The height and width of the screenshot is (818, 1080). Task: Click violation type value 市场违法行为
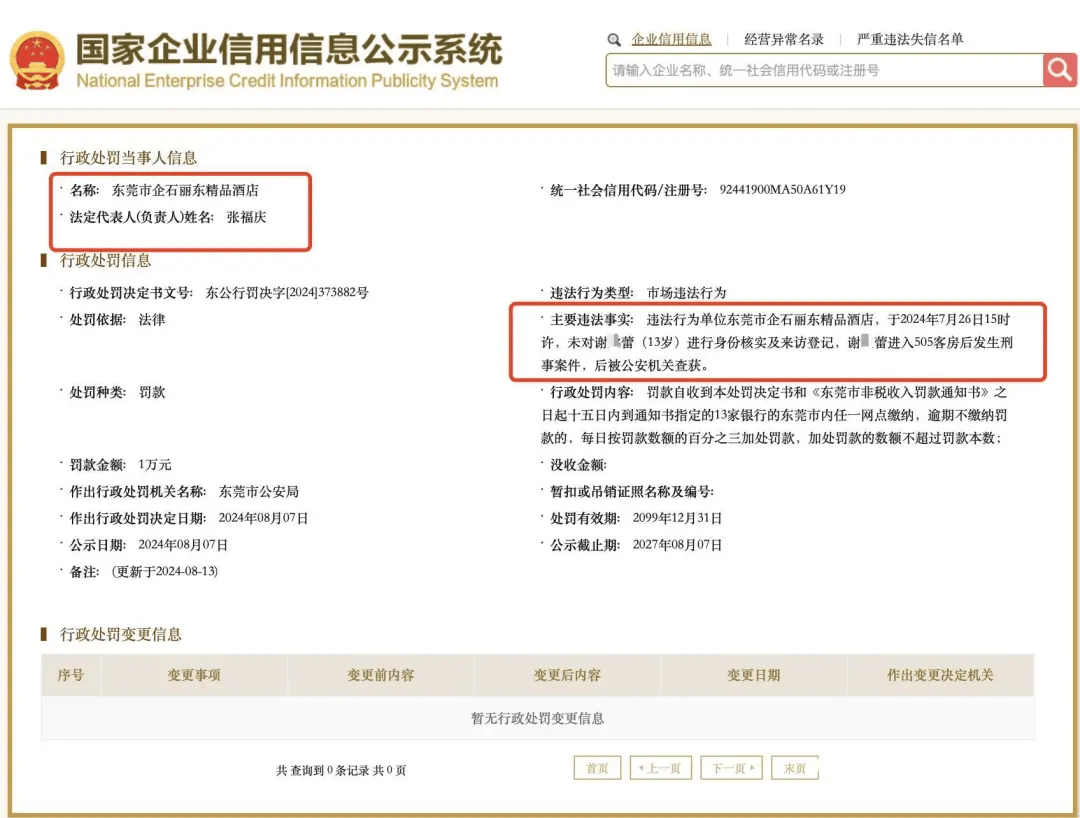(x=686, y=293)
